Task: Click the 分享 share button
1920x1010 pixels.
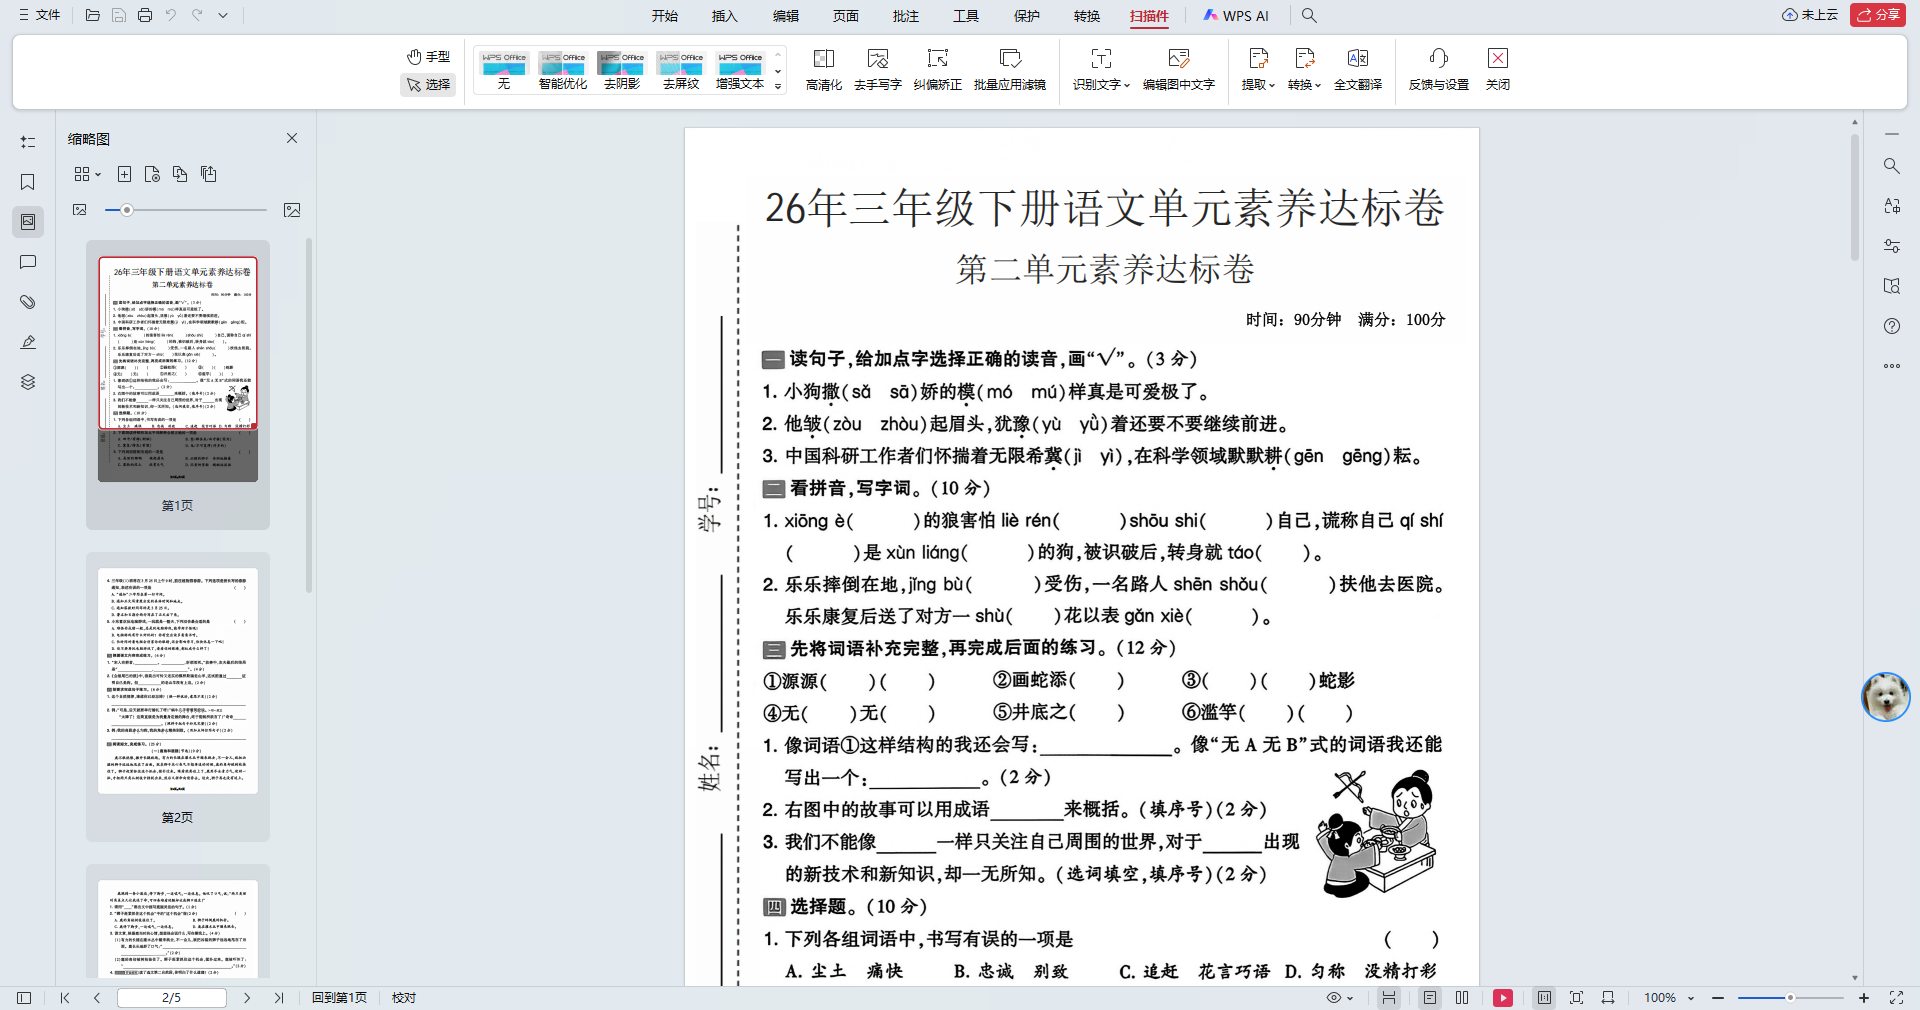Action: [x=1878, y=15]
